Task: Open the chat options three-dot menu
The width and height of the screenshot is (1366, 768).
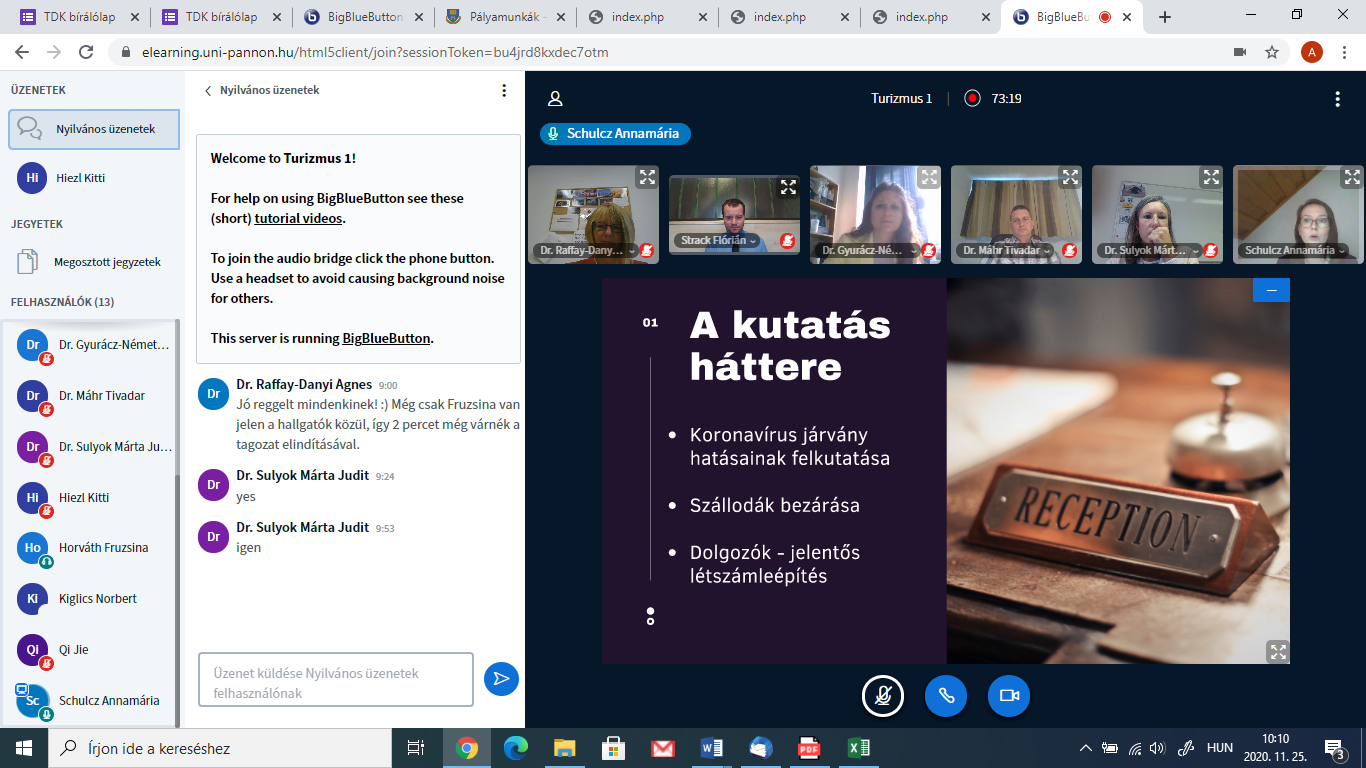Action: (x=504, y=90)
